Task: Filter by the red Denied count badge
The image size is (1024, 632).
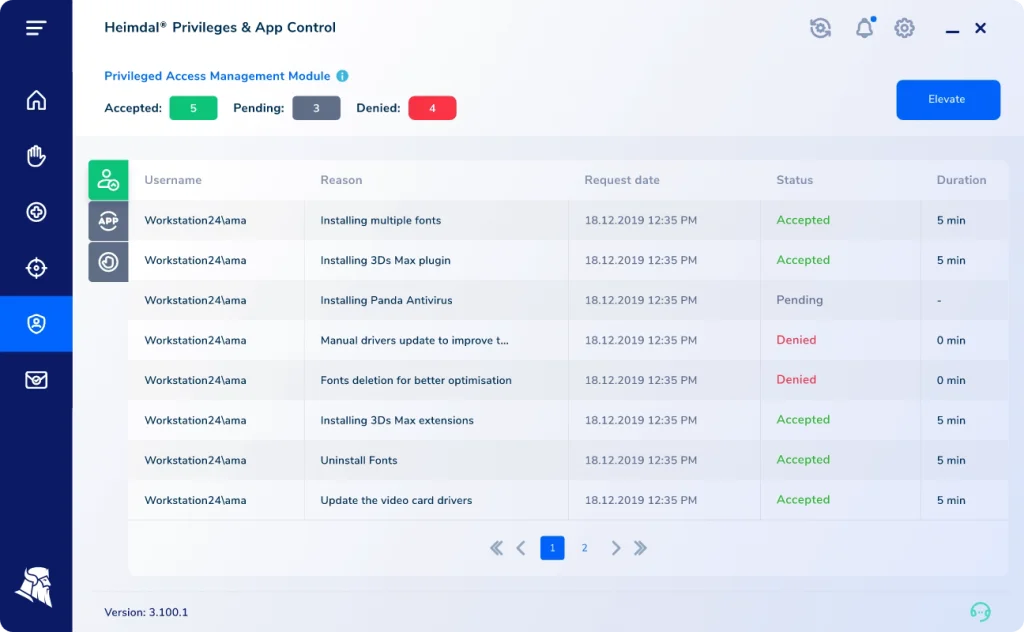Action: pyautogui.click(x=432, y=108)
